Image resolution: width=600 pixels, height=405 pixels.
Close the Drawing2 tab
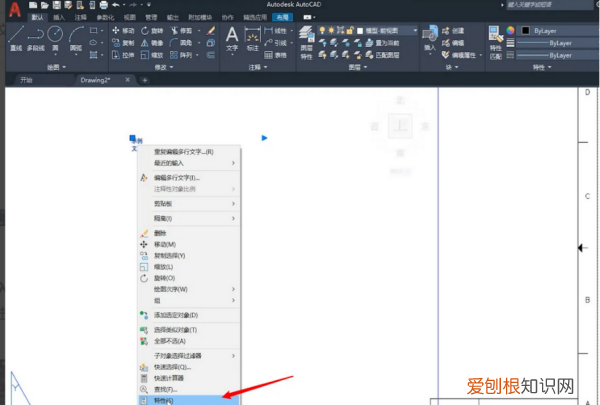[127, 80]
